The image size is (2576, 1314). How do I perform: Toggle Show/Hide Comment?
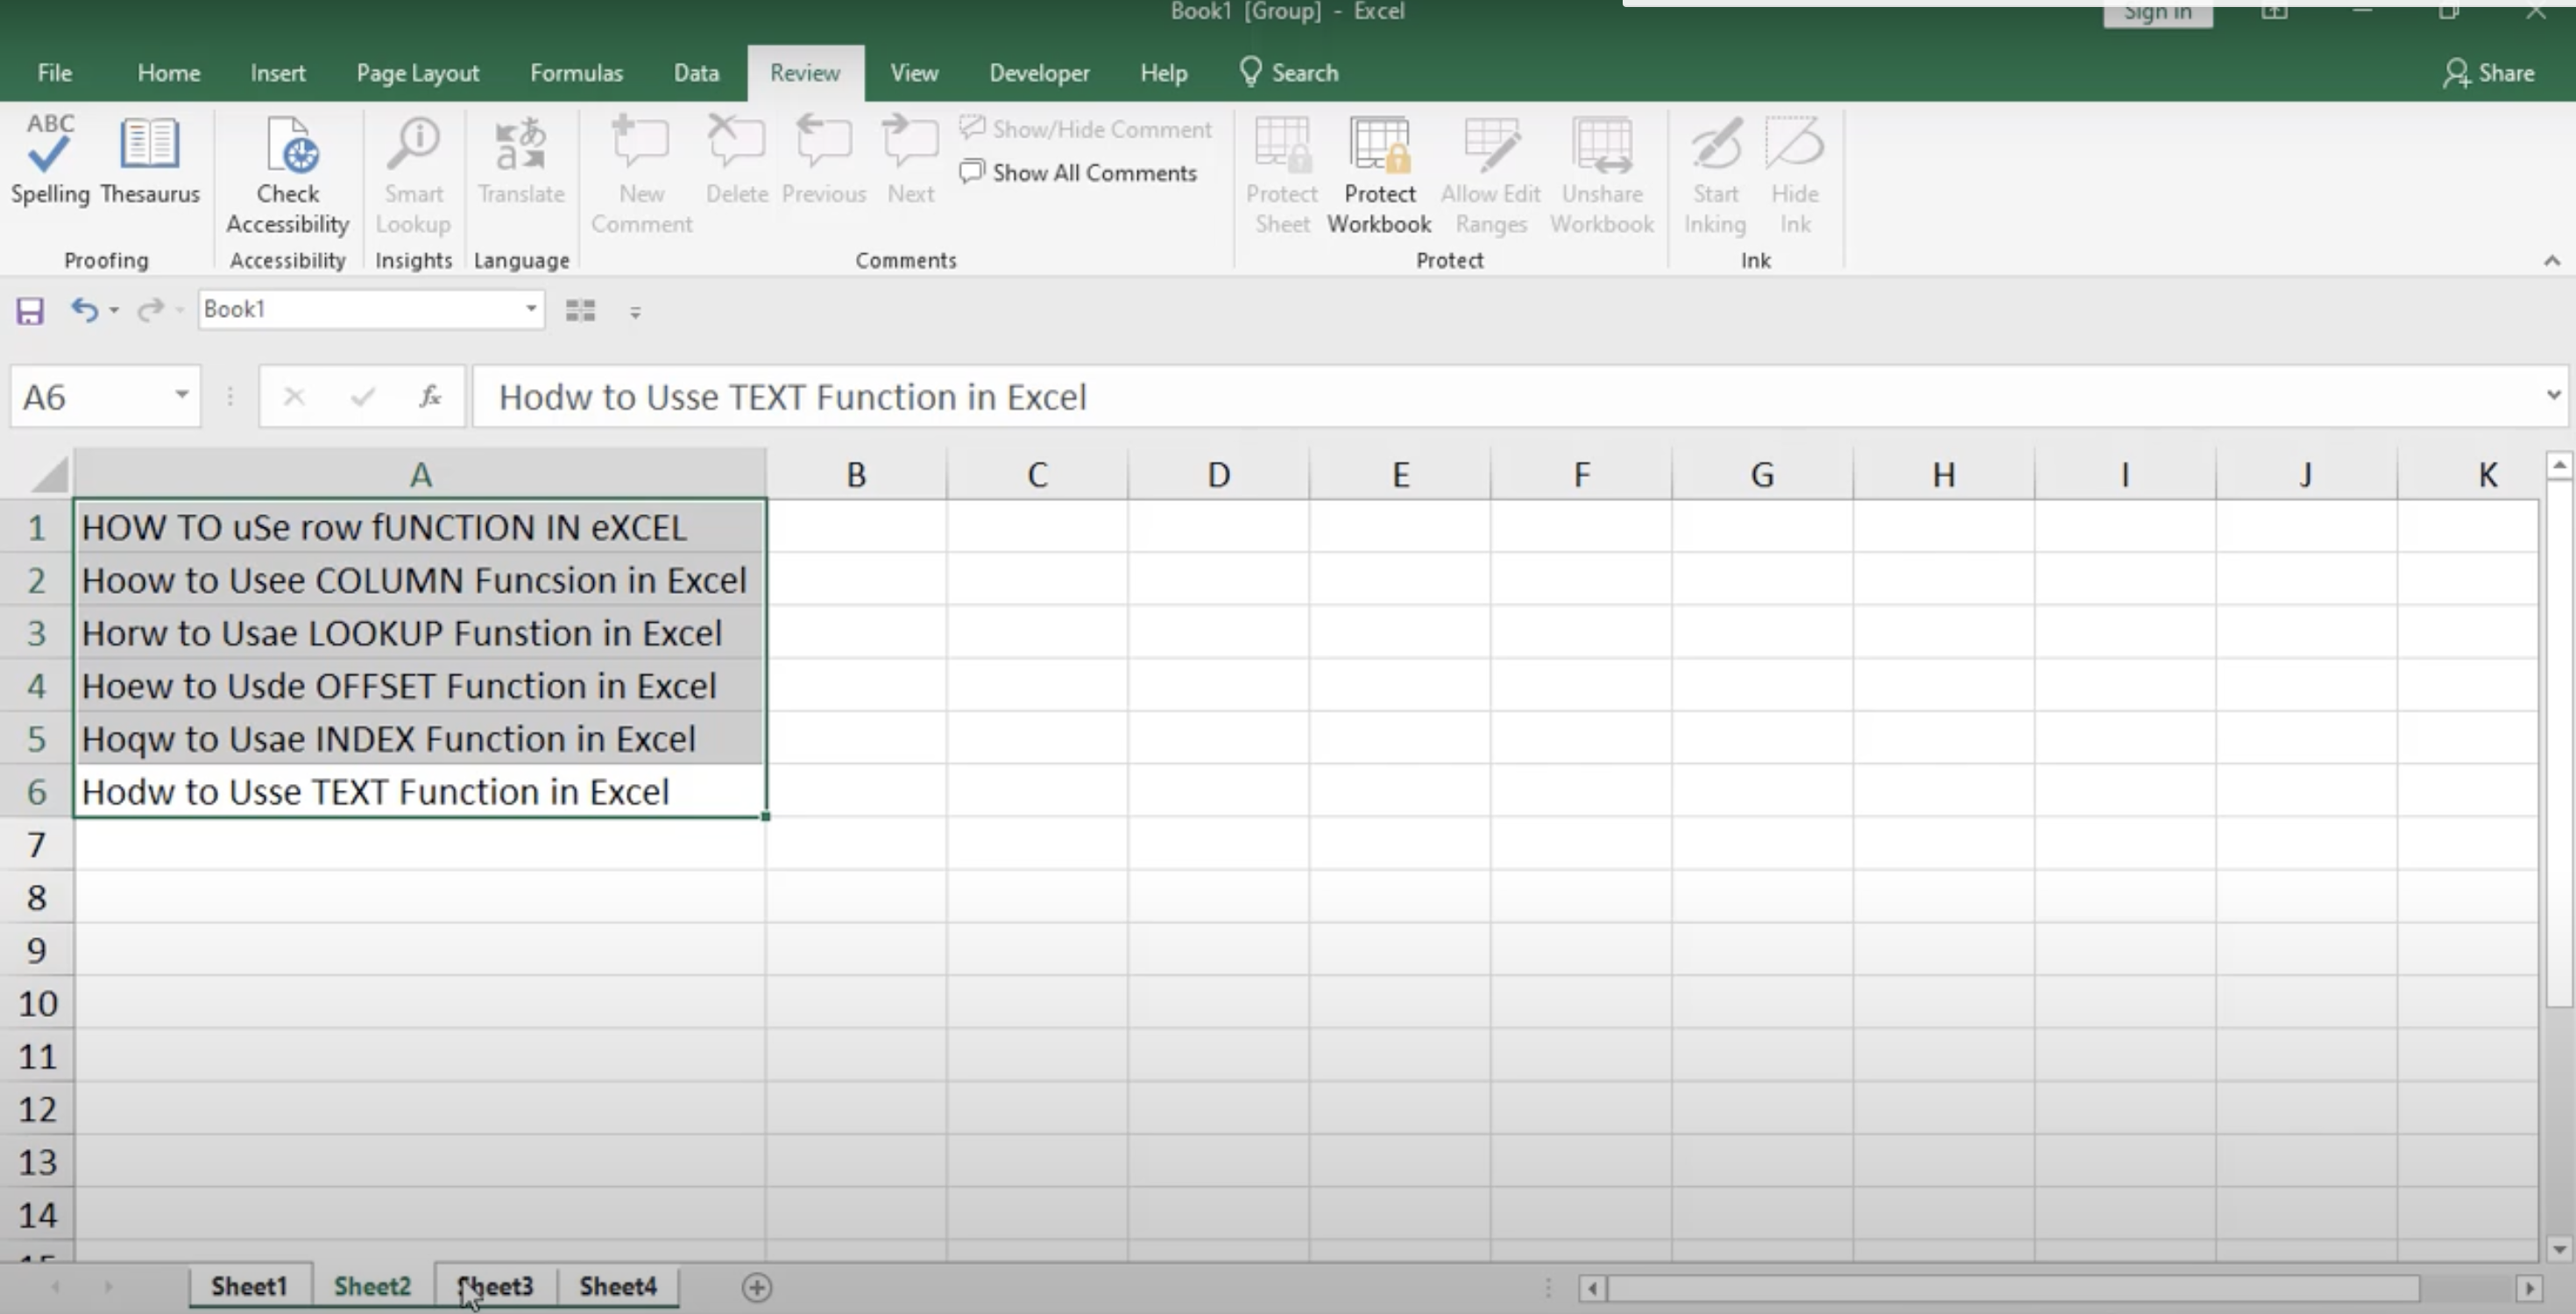(x=1085, y=129)
